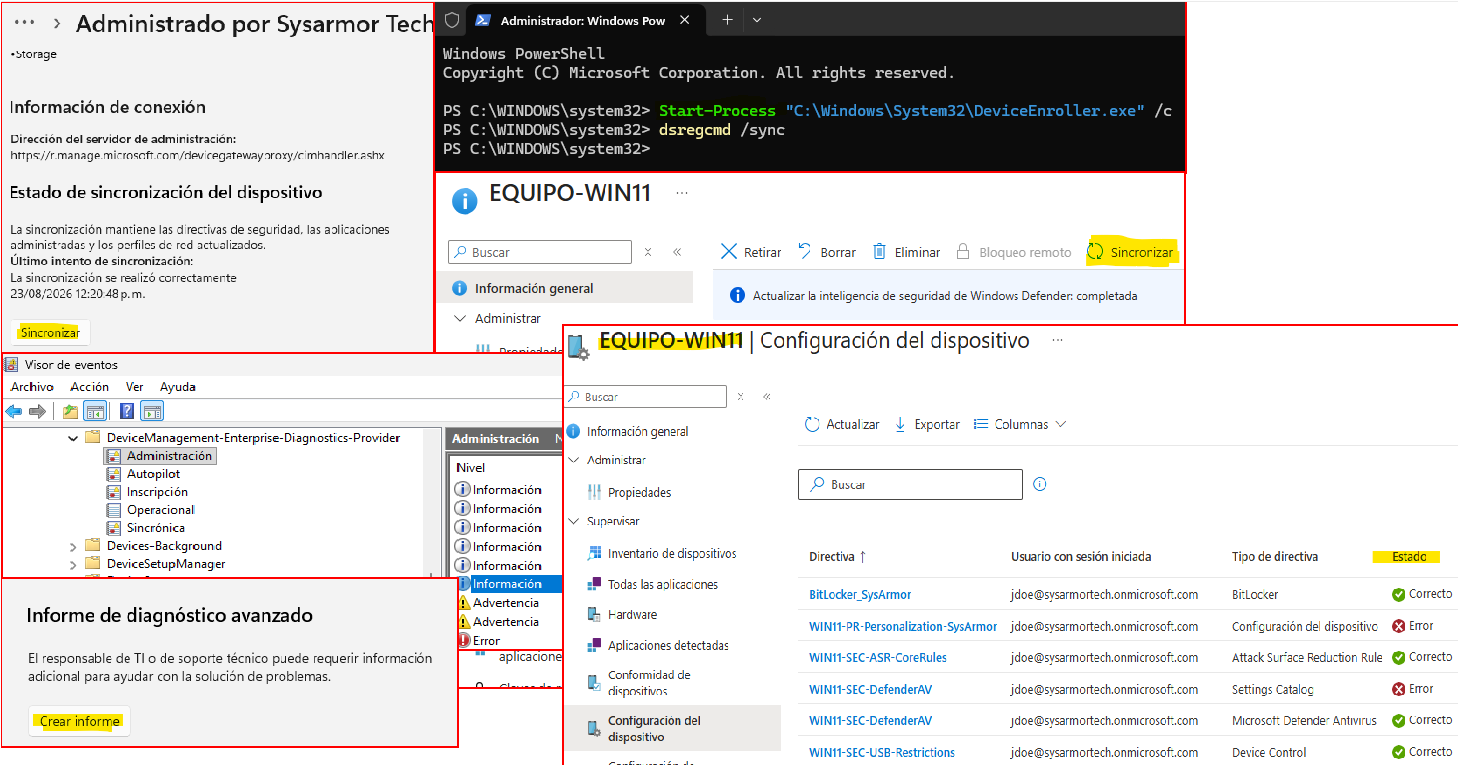Select the Operacional log in the tree
Screen dimensions: 1459x766
click(150, 509)
